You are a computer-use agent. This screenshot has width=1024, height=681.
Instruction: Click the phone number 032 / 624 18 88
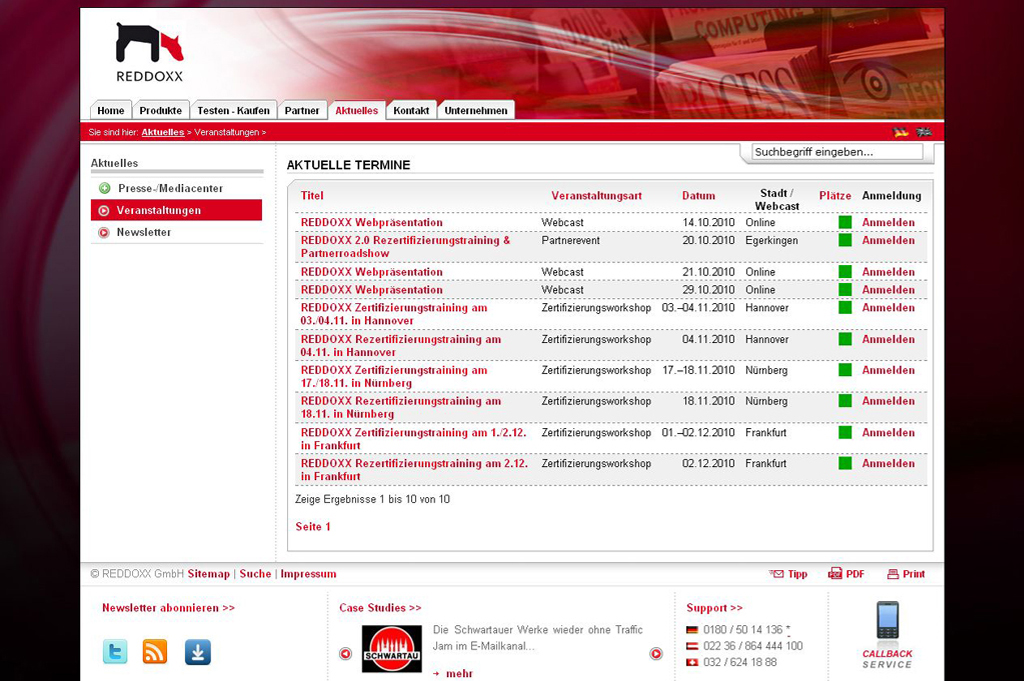click(740, 662)
